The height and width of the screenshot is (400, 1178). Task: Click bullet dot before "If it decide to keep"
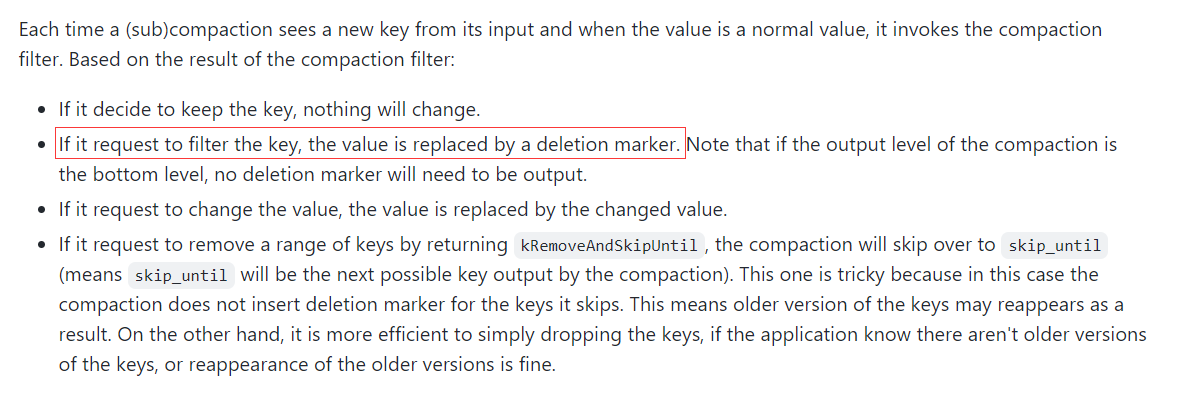pyautogui.click(x=44, y=111)
